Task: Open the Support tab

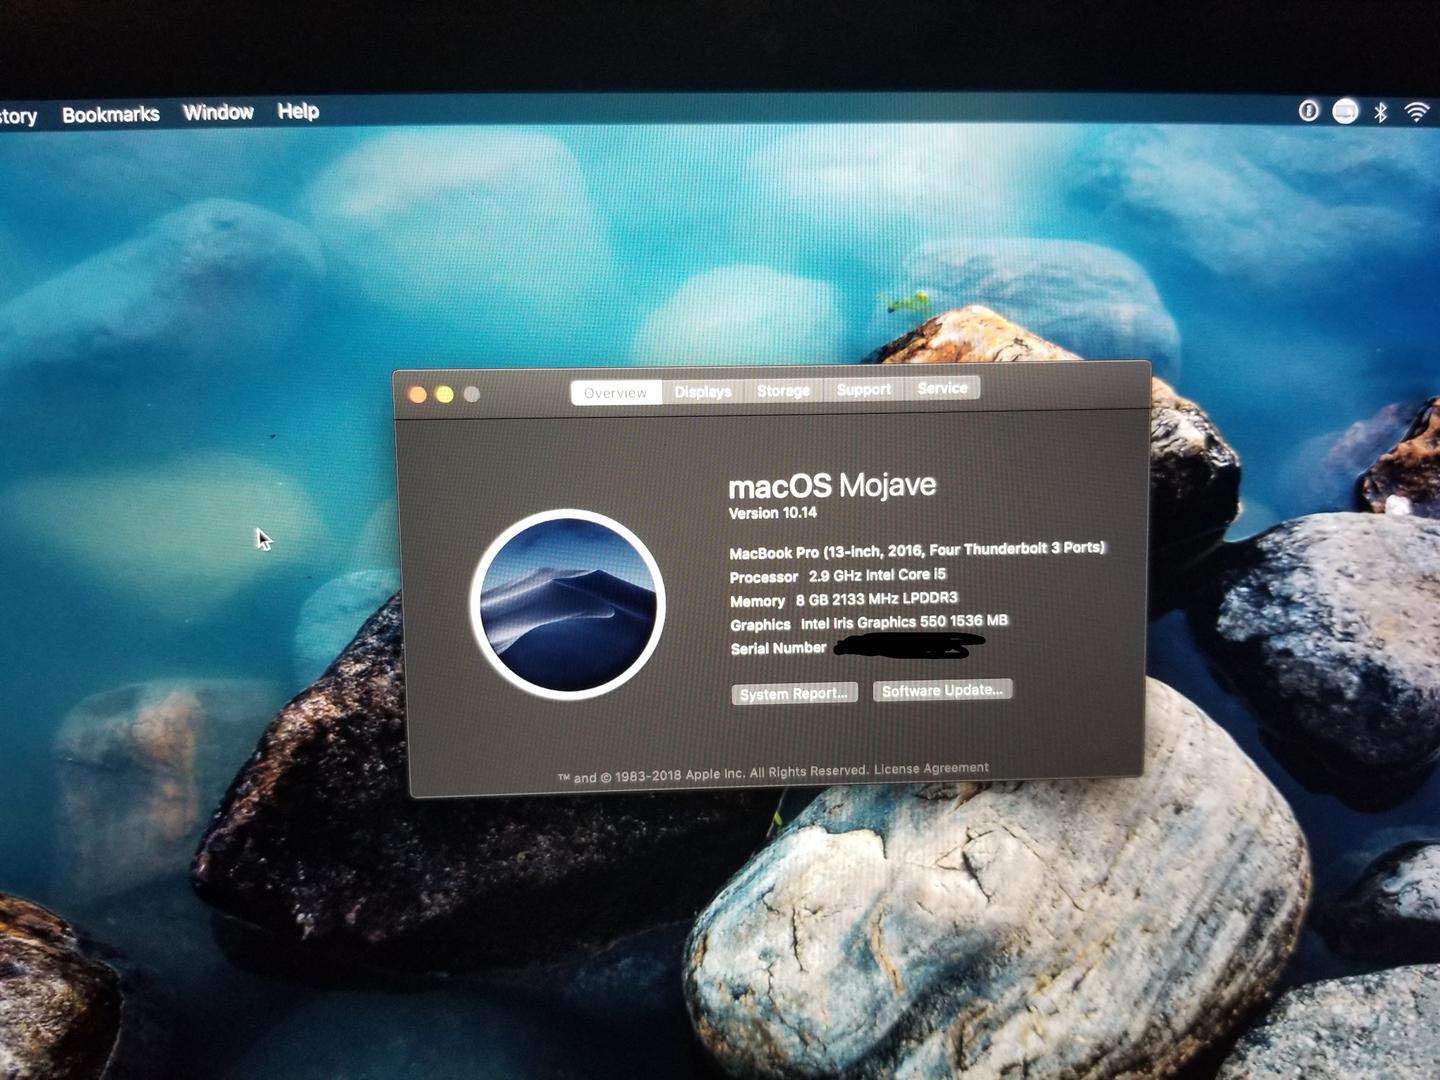Action: coord(863,389)
